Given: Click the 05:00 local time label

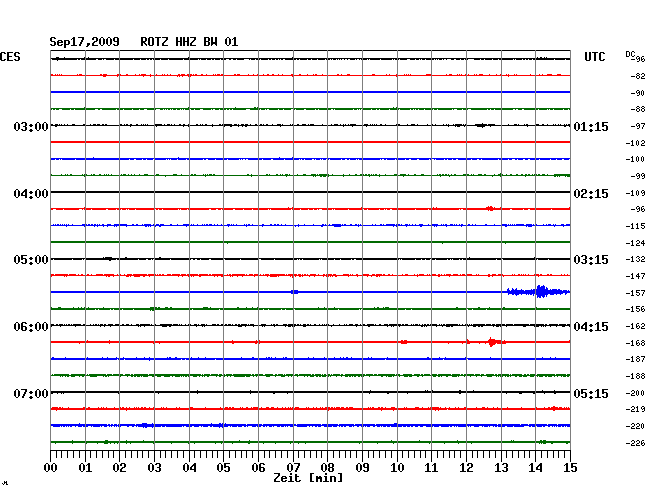Looking at the screenshot, I should pyautogui.click(x=31, y=260).
